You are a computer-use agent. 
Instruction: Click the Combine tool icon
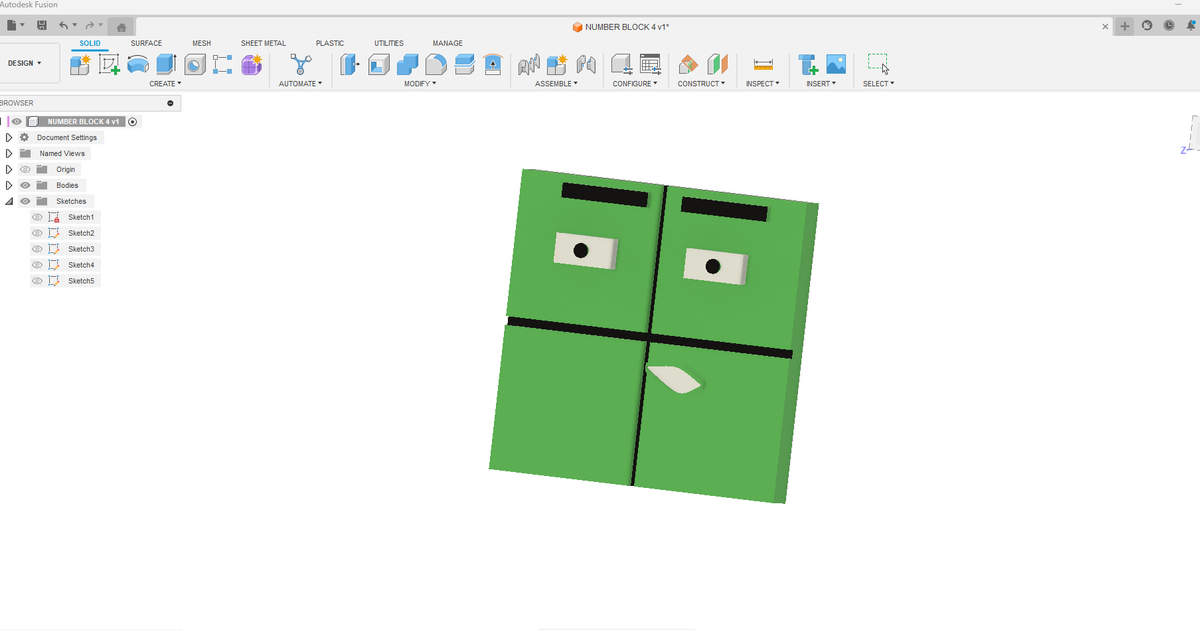pos(407,65)
